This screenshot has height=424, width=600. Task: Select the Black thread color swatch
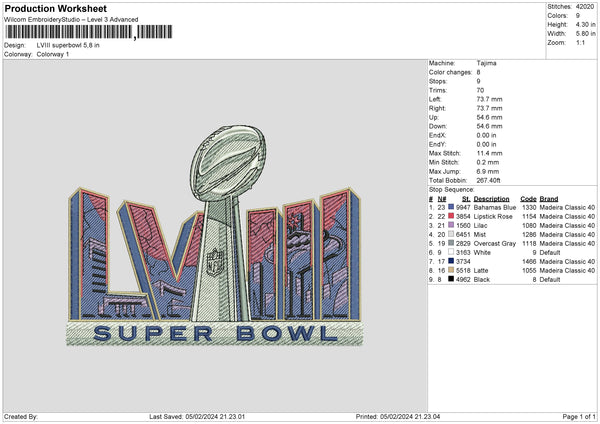click(x=451, y=279)
